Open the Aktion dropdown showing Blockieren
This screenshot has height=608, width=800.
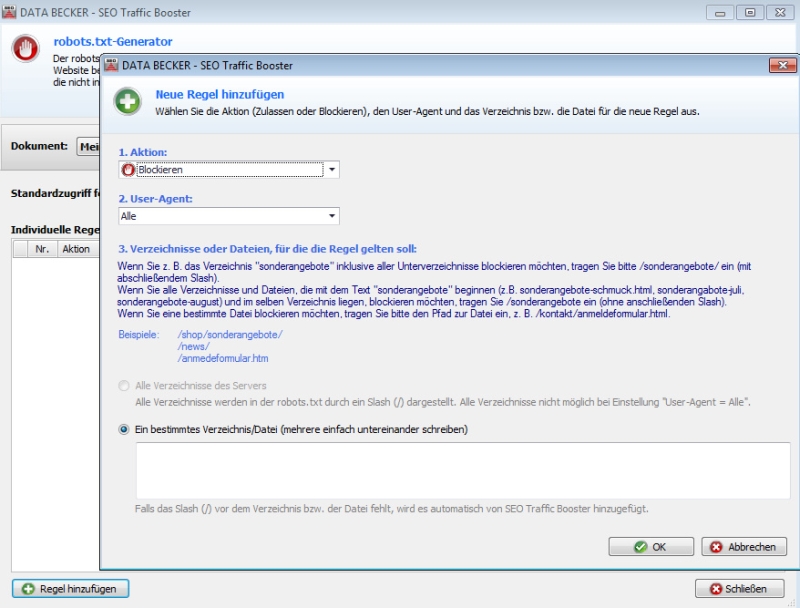[x=229, y=169]
